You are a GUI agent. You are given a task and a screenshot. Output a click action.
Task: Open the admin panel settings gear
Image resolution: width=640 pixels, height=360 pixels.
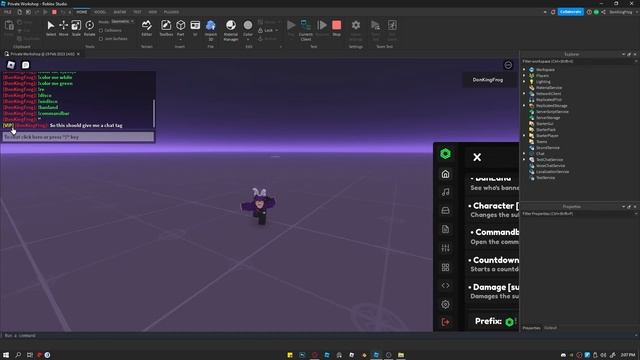(445, 304)
